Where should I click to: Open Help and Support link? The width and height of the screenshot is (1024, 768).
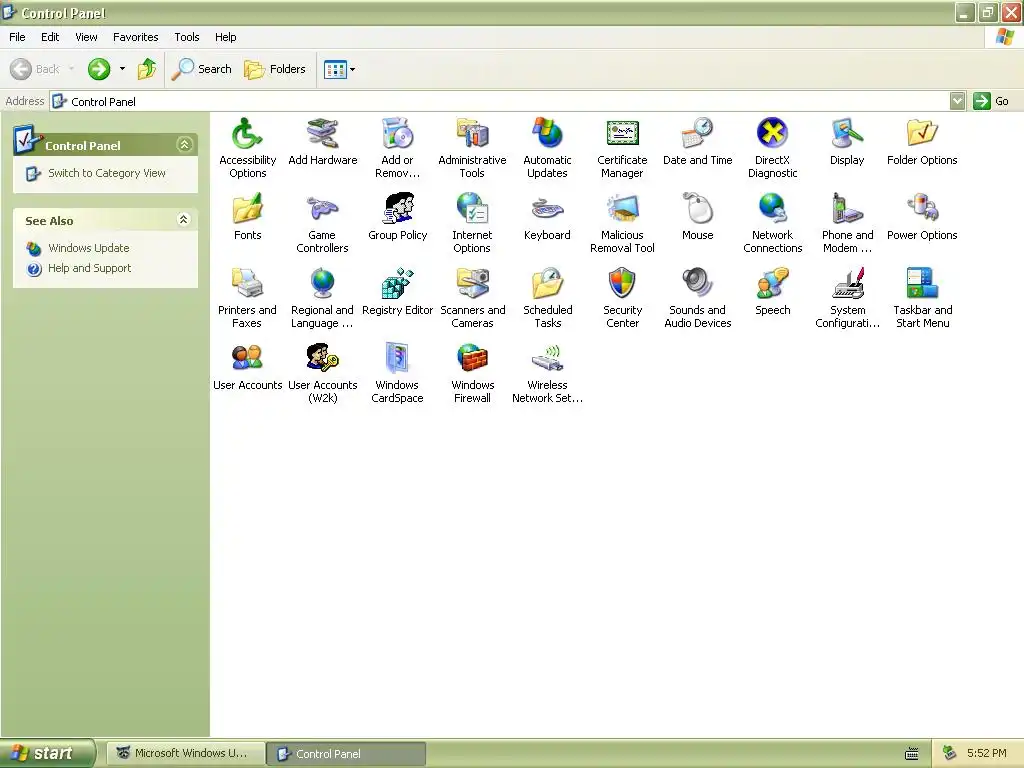coord(89,268)
